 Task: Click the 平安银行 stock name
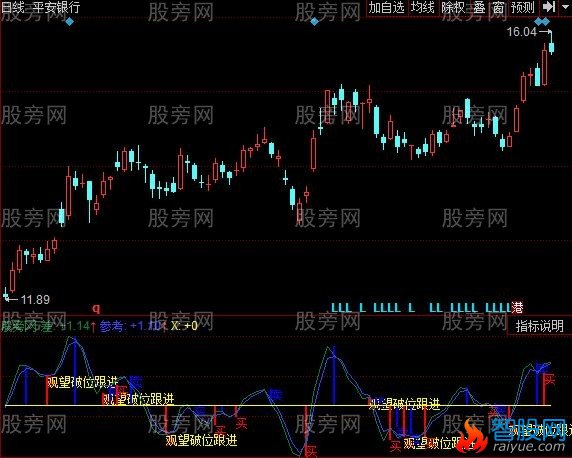point(56,7)
